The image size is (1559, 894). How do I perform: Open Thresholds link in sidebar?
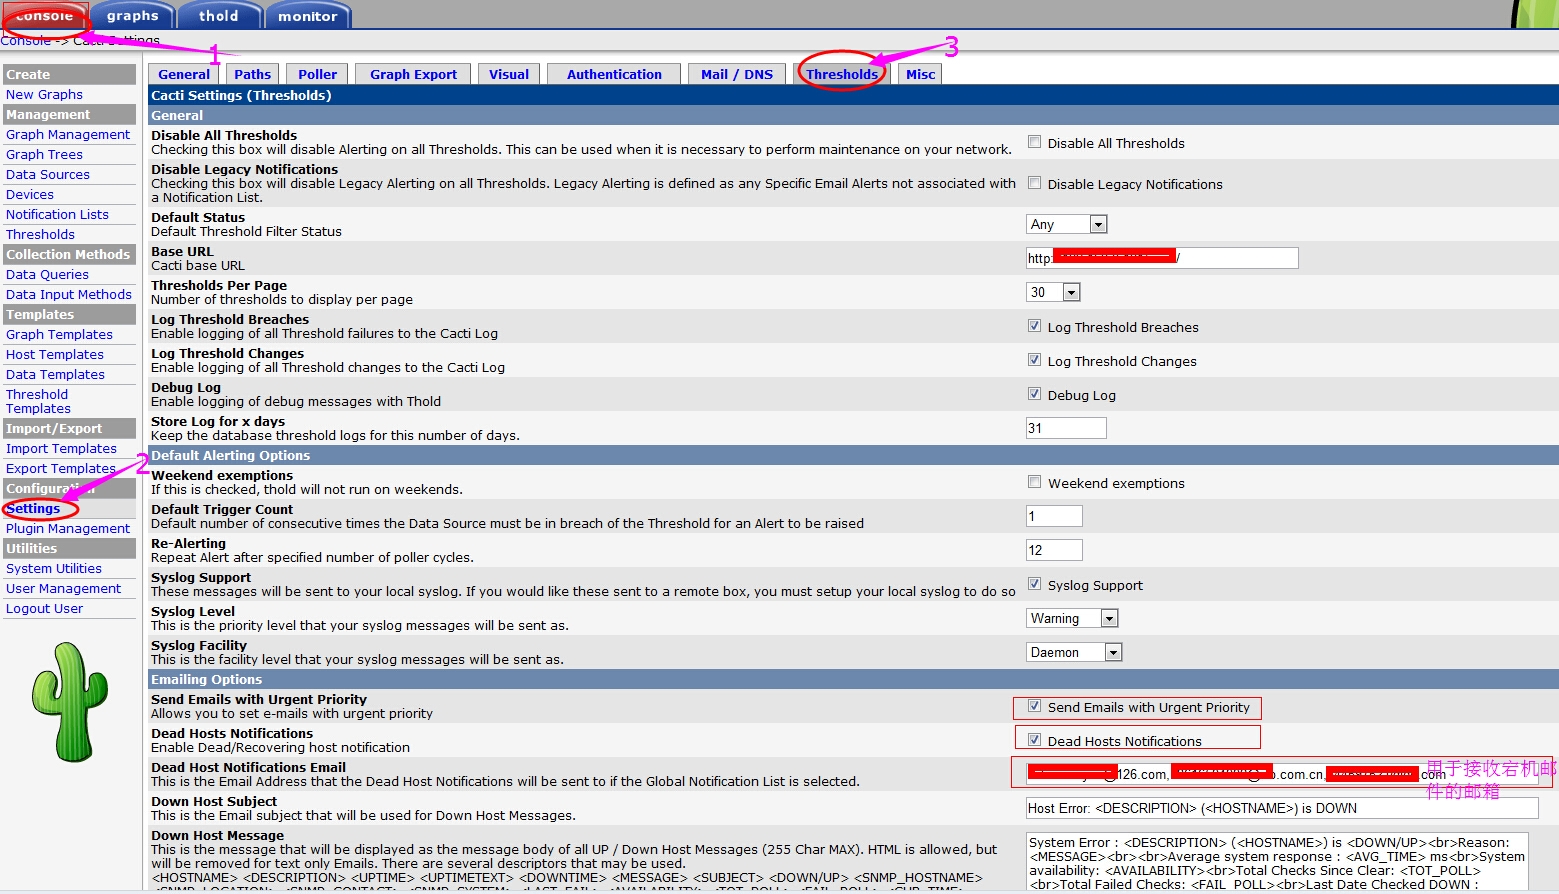tap(40, 234)
